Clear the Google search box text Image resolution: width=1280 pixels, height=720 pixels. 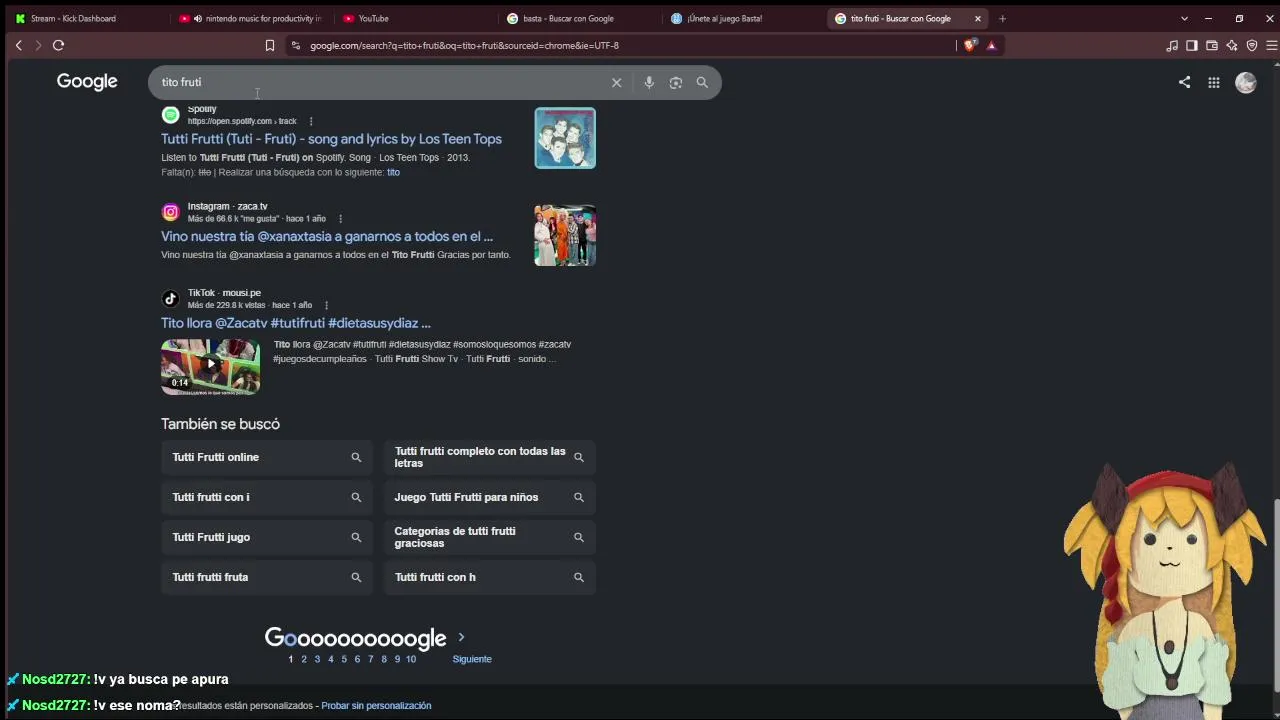pos(616,83)
